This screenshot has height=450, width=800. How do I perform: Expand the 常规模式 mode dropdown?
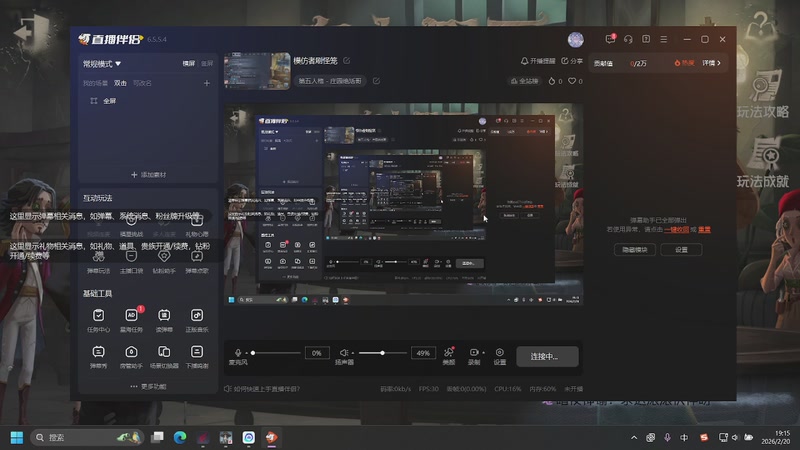[x=102, y=64]
